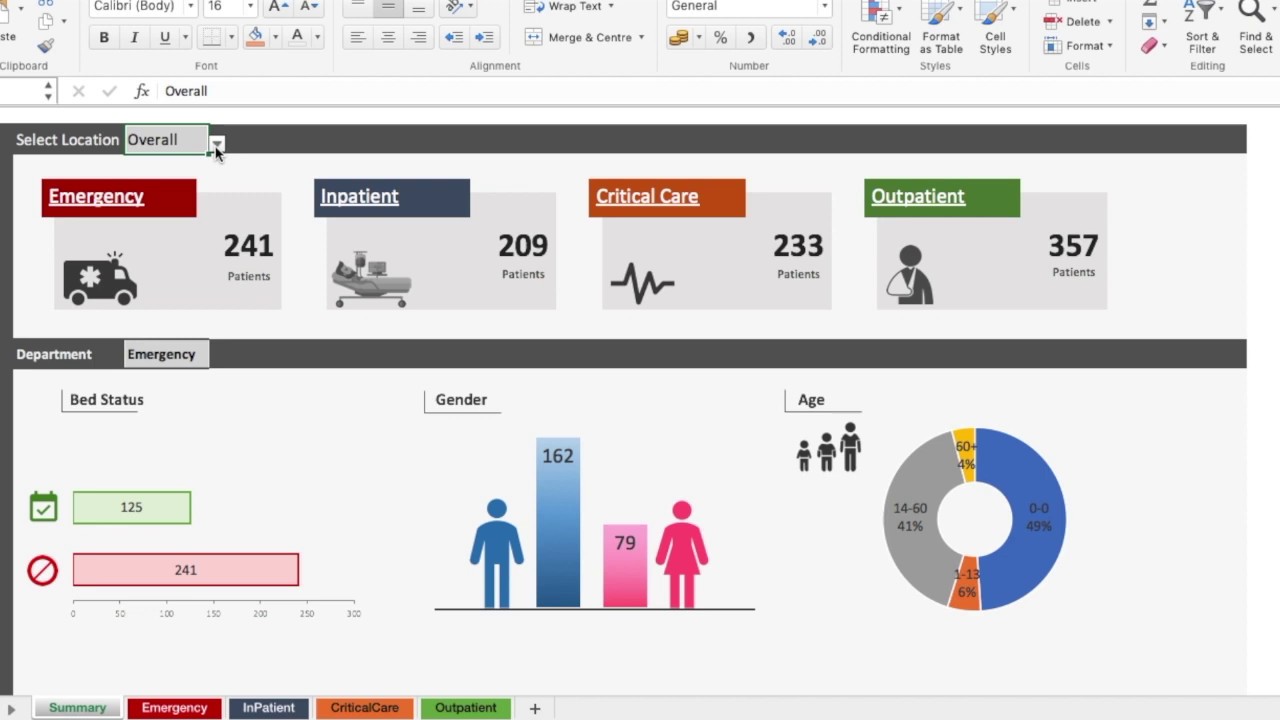This screenshot has height=720, width=1280.
Task: Apply the fill colour bucket
Action: [x=255, y=38]
